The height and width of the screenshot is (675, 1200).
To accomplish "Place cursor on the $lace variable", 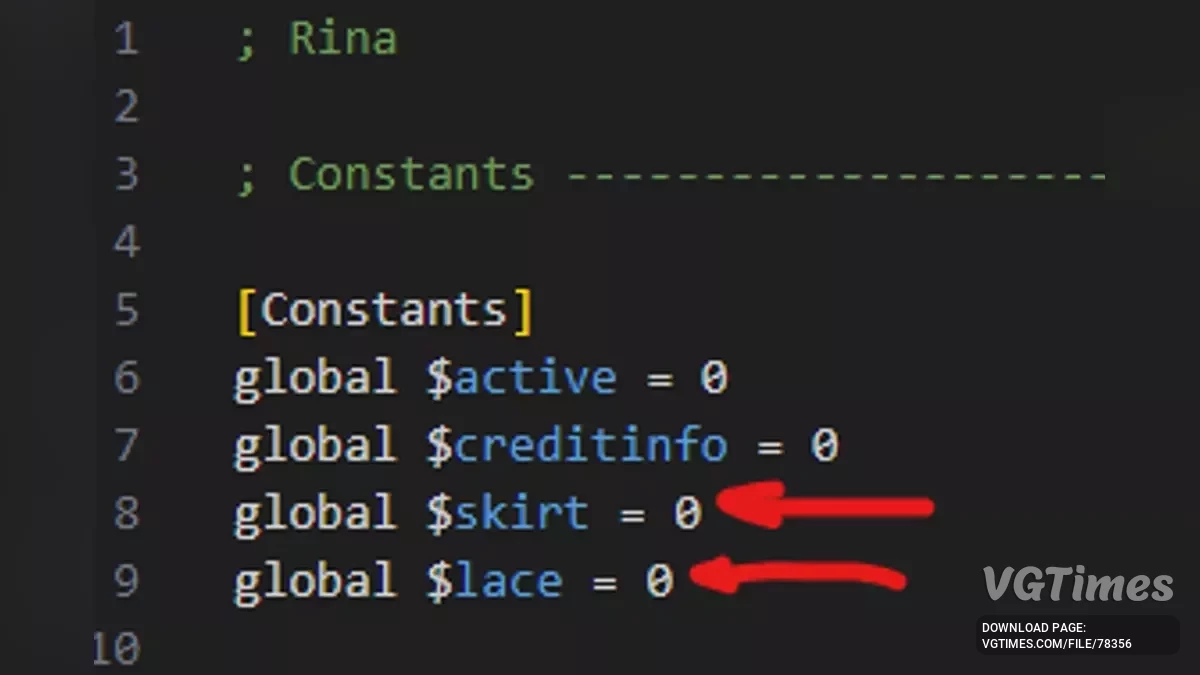I will click(x=494, y=582).
